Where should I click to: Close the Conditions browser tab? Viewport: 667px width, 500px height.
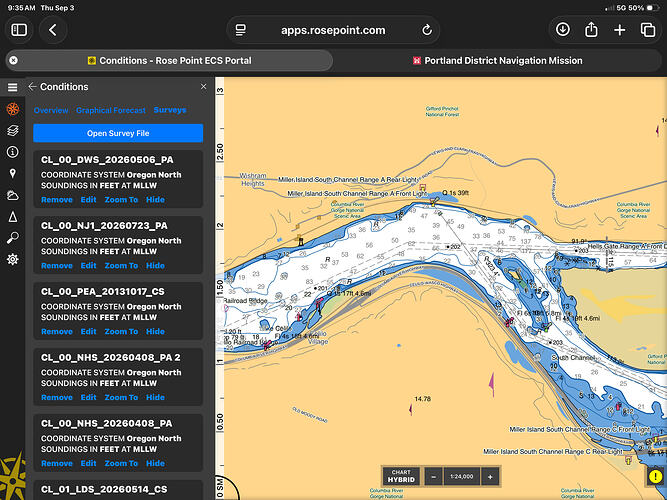point(14,60)
